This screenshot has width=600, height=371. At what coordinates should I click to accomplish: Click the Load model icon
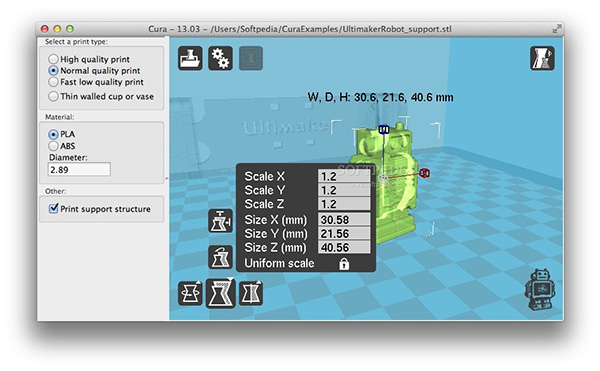190,58
